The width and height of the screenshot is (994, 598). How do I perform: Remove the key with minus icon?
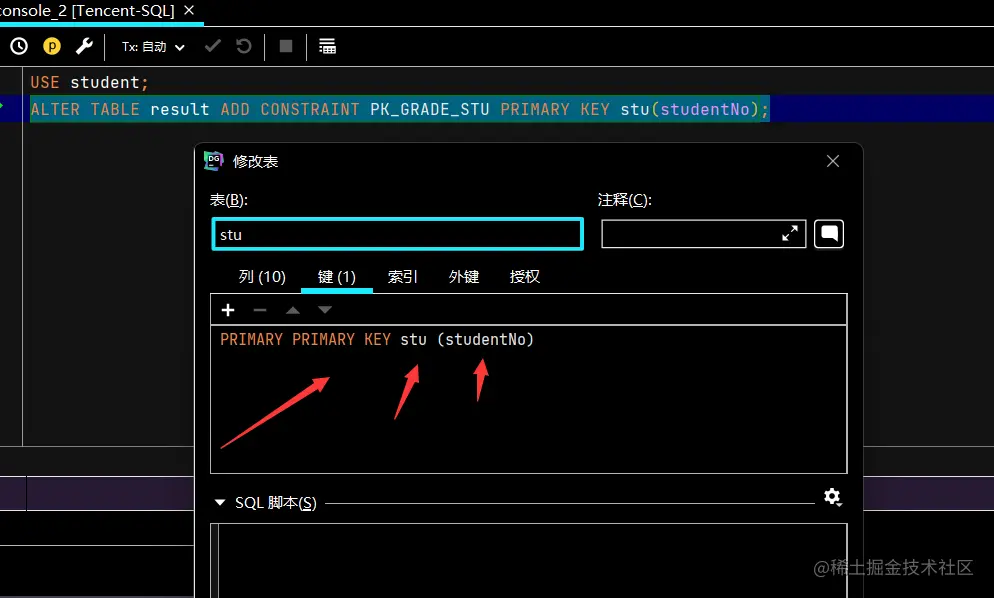click(x=260, y=309)
